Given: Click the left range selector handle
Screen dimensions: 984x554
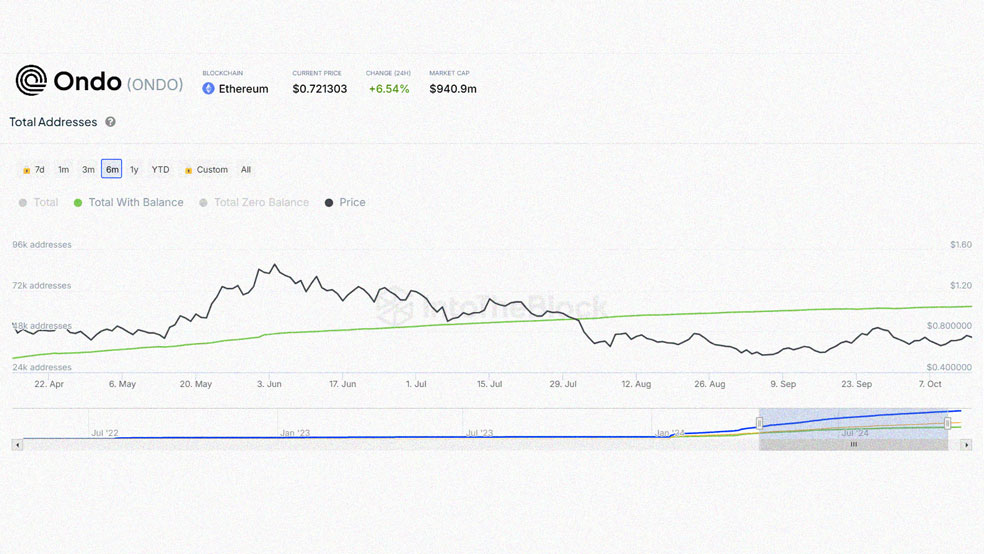Looking at the screenshot, I should point(759,423).
